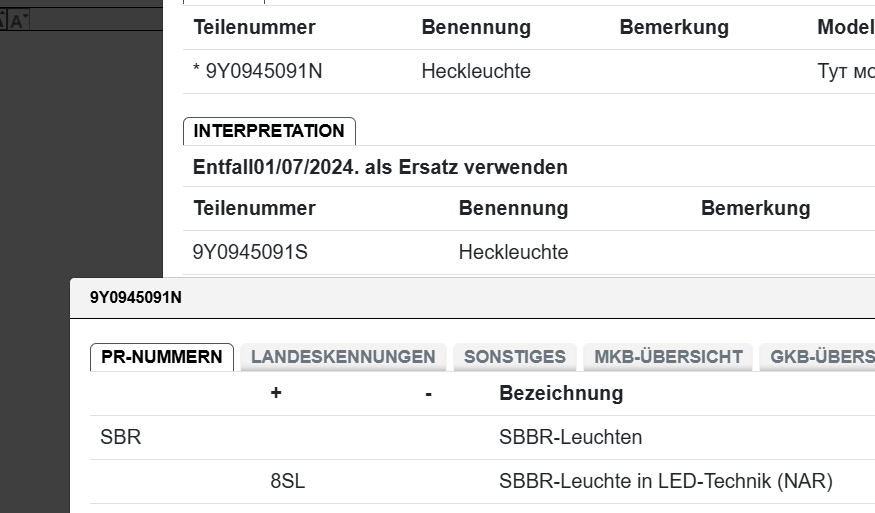Click the Model column header
Viewport: 875px width, 513px height.
coord(844,27)
